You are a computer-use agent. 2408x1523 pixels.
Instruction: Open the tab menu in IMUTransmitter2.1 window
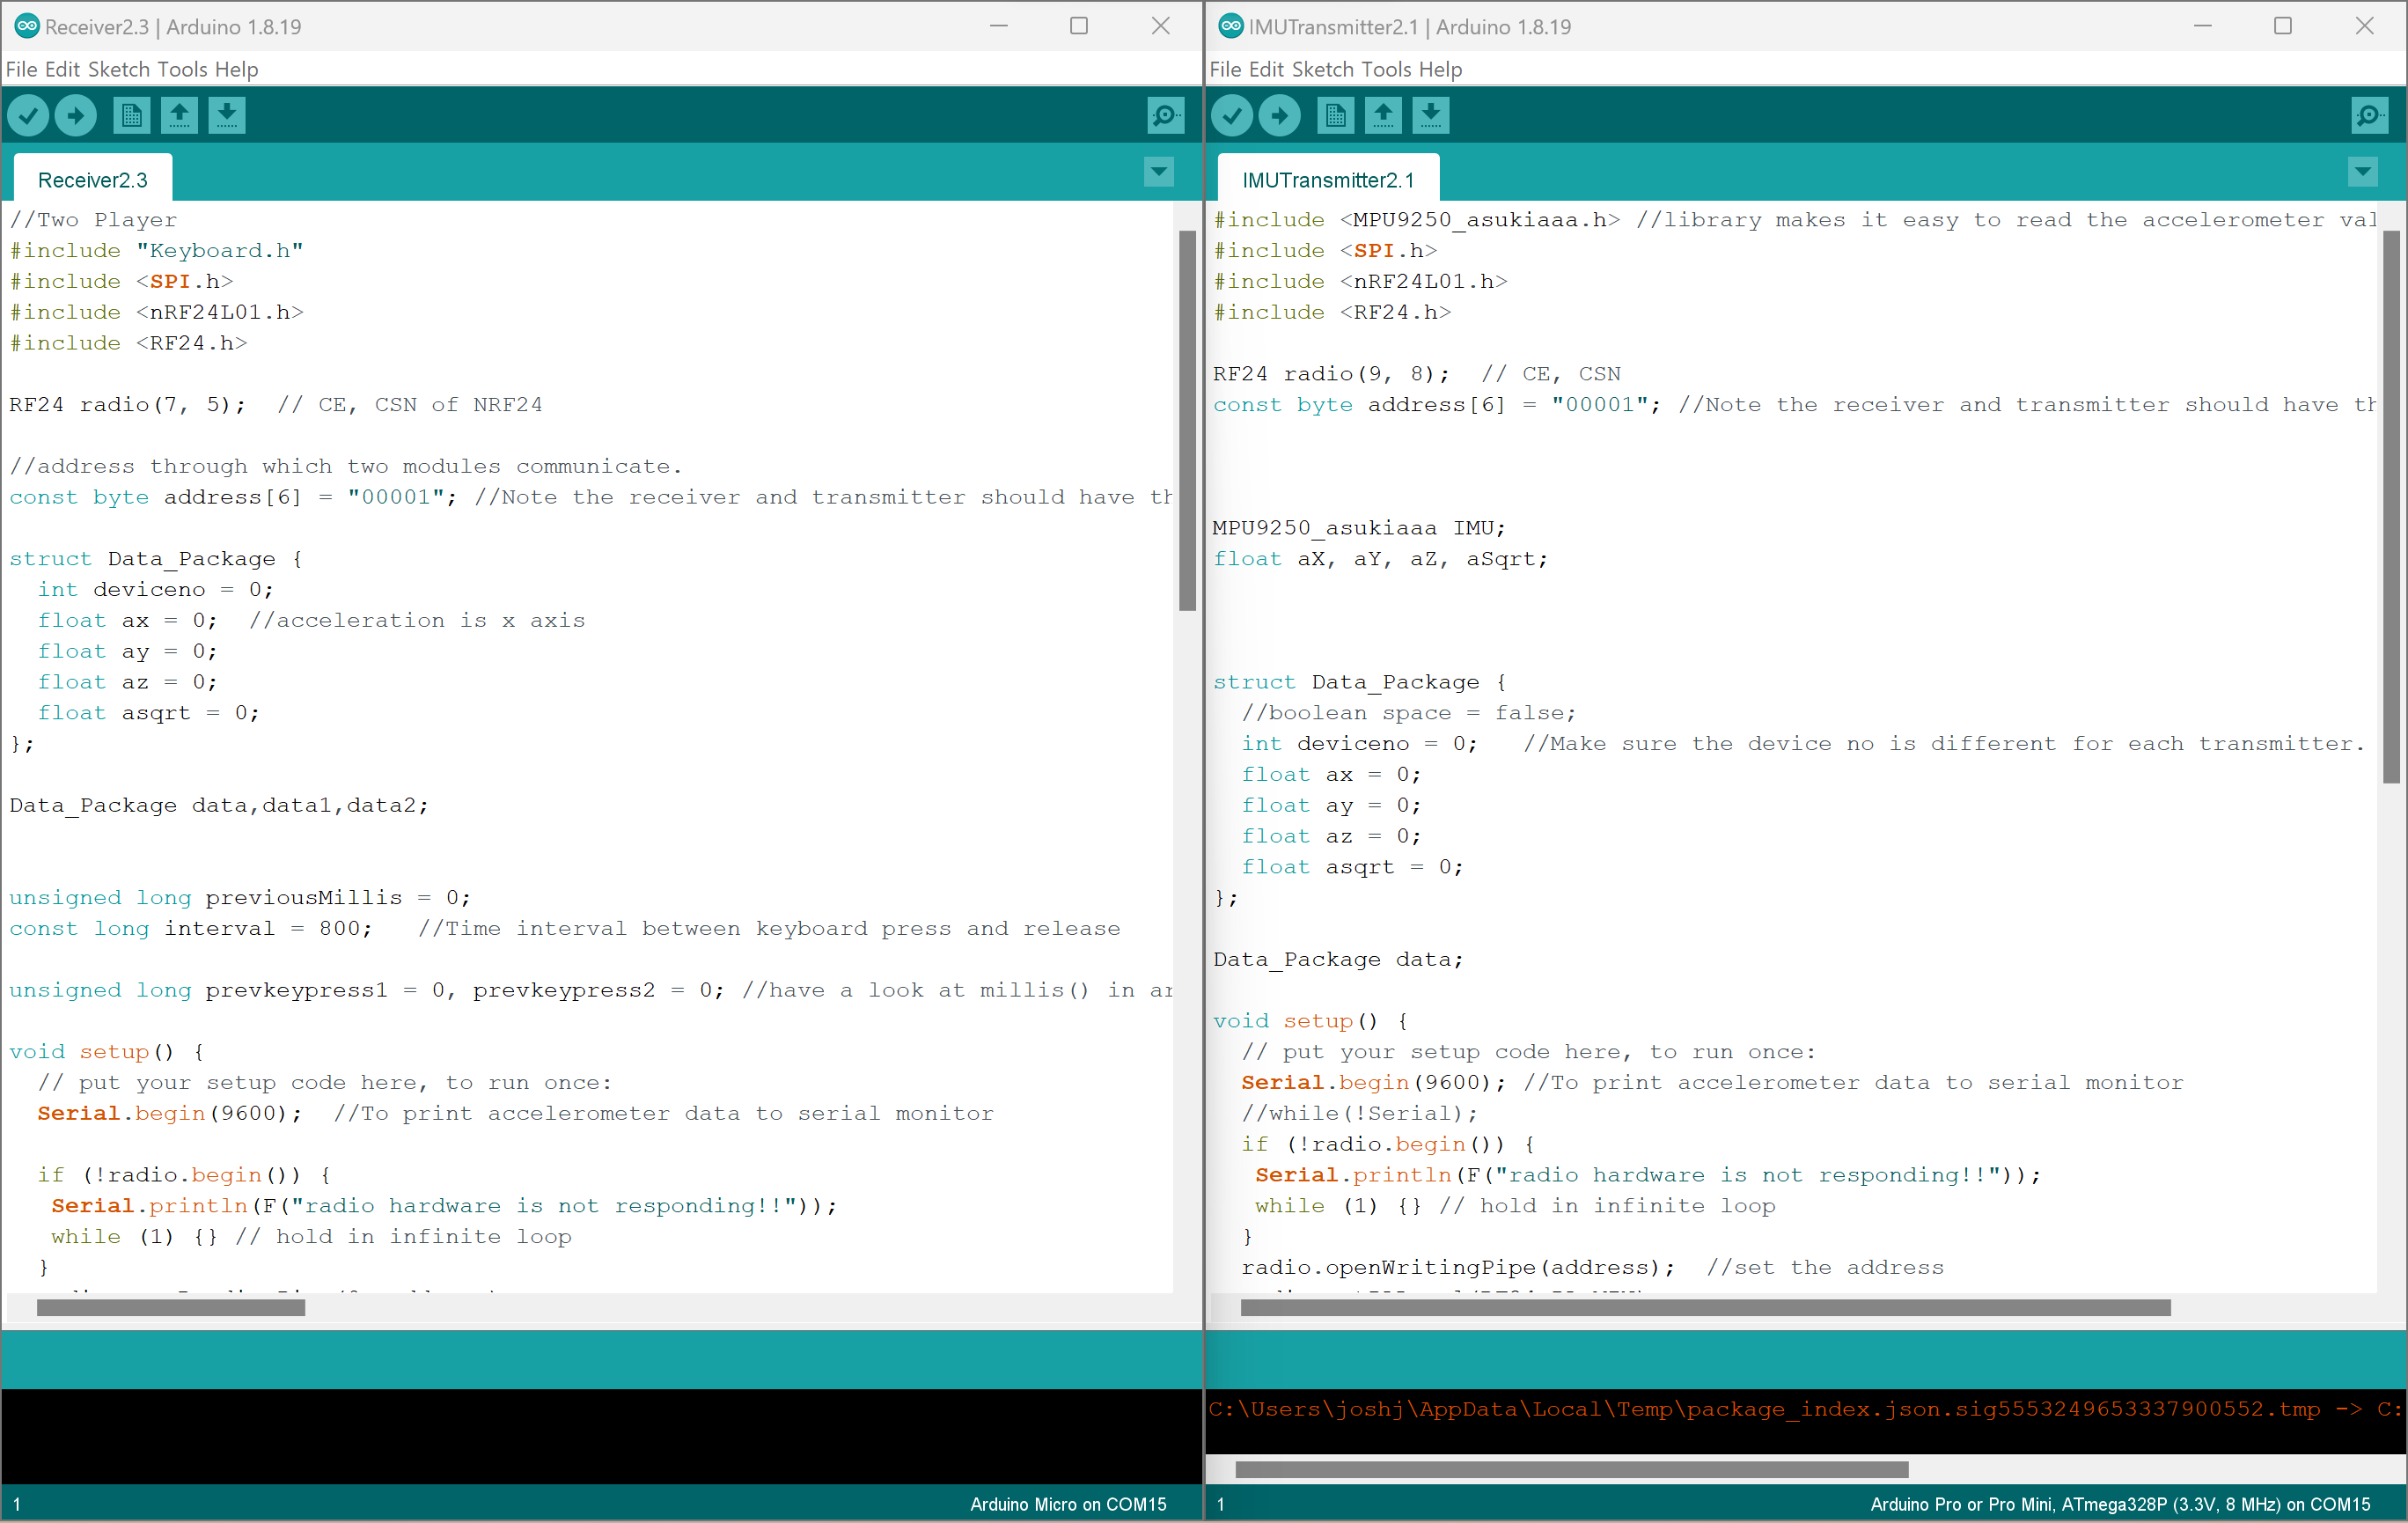tap(2362, 172)
